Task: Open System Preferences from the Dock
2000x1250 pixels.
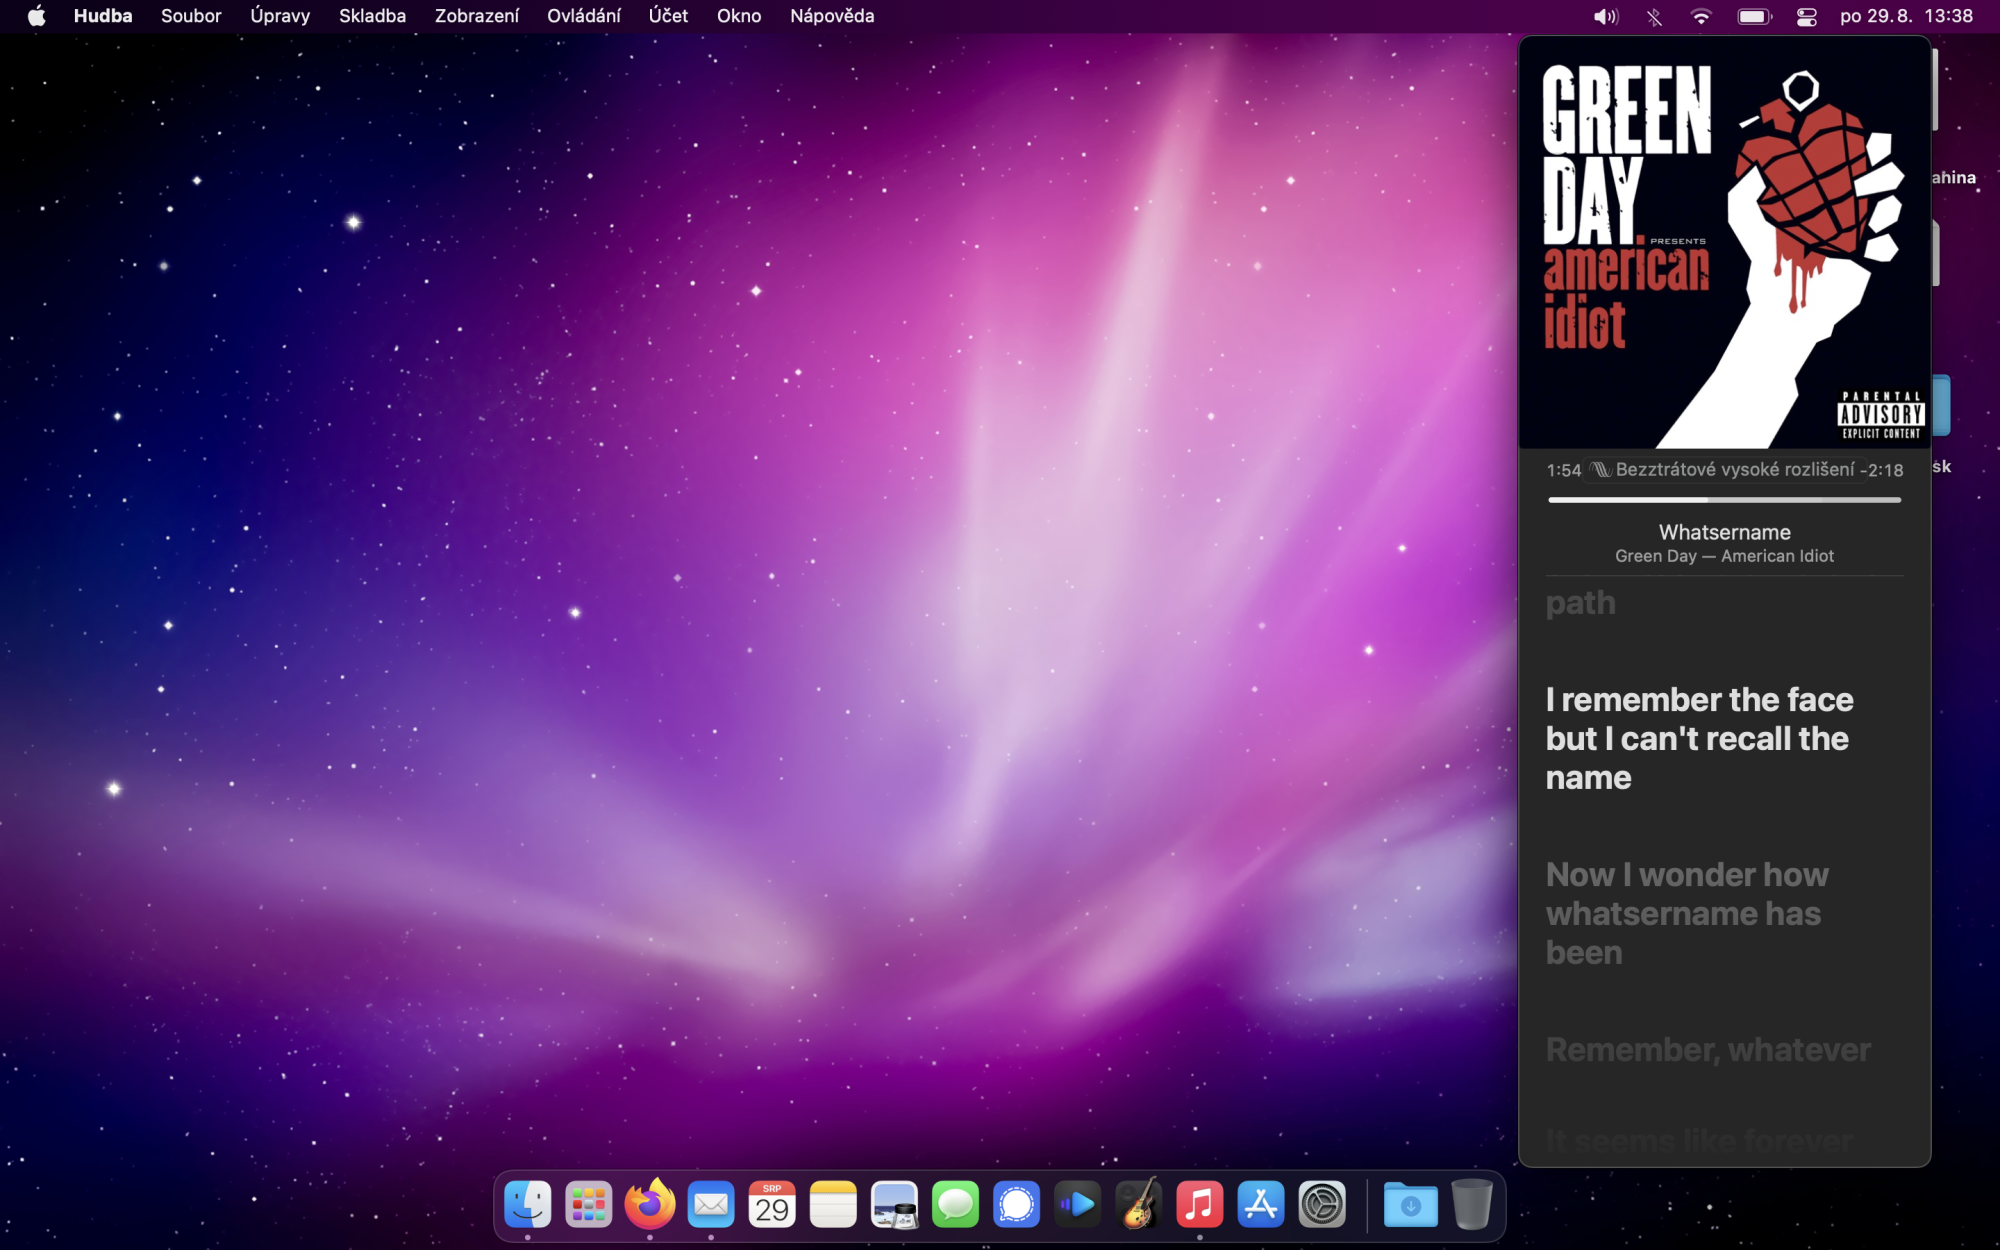Action: [1322, 1204]
